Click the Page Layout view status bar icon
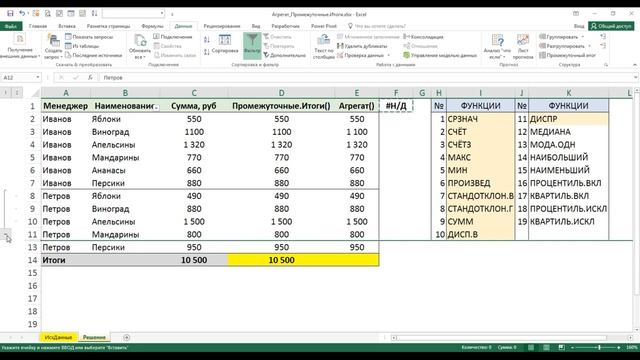Viewport: 640px width, 360px height. pyautogui.click(x=546, y=347)
